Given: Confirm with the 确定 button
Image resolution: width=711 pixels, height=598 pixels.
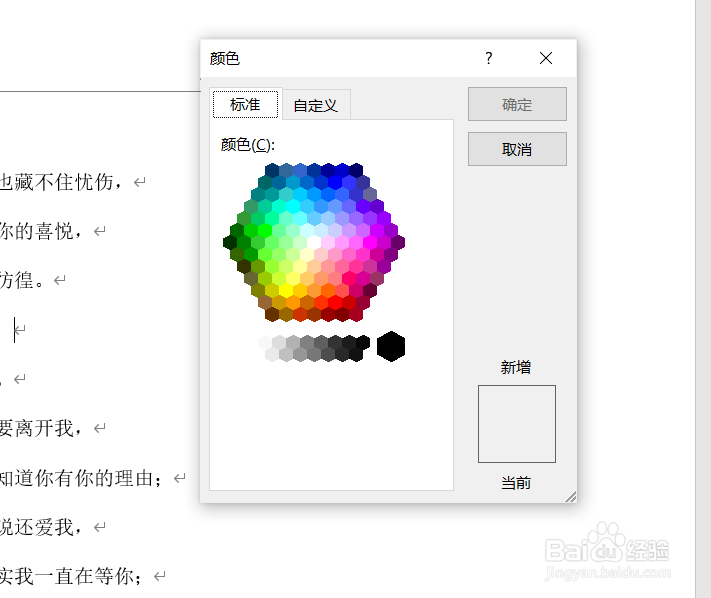Looking at the screenshot, I should click(517, 104).
